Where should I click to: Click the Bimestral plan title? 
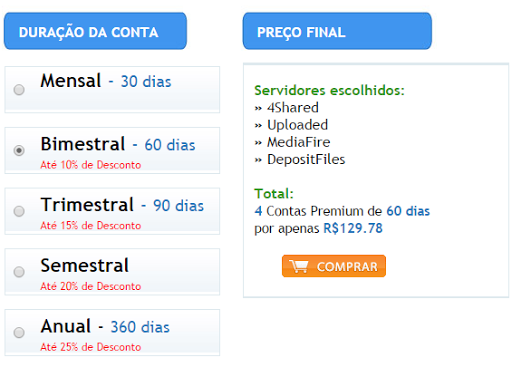[83, 144]
